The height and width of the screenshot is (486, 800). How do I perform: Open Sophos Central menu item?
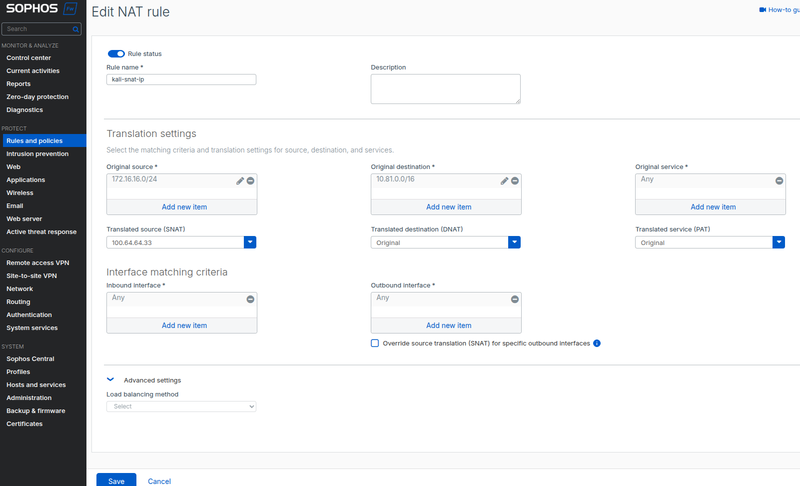pos(30,359)
